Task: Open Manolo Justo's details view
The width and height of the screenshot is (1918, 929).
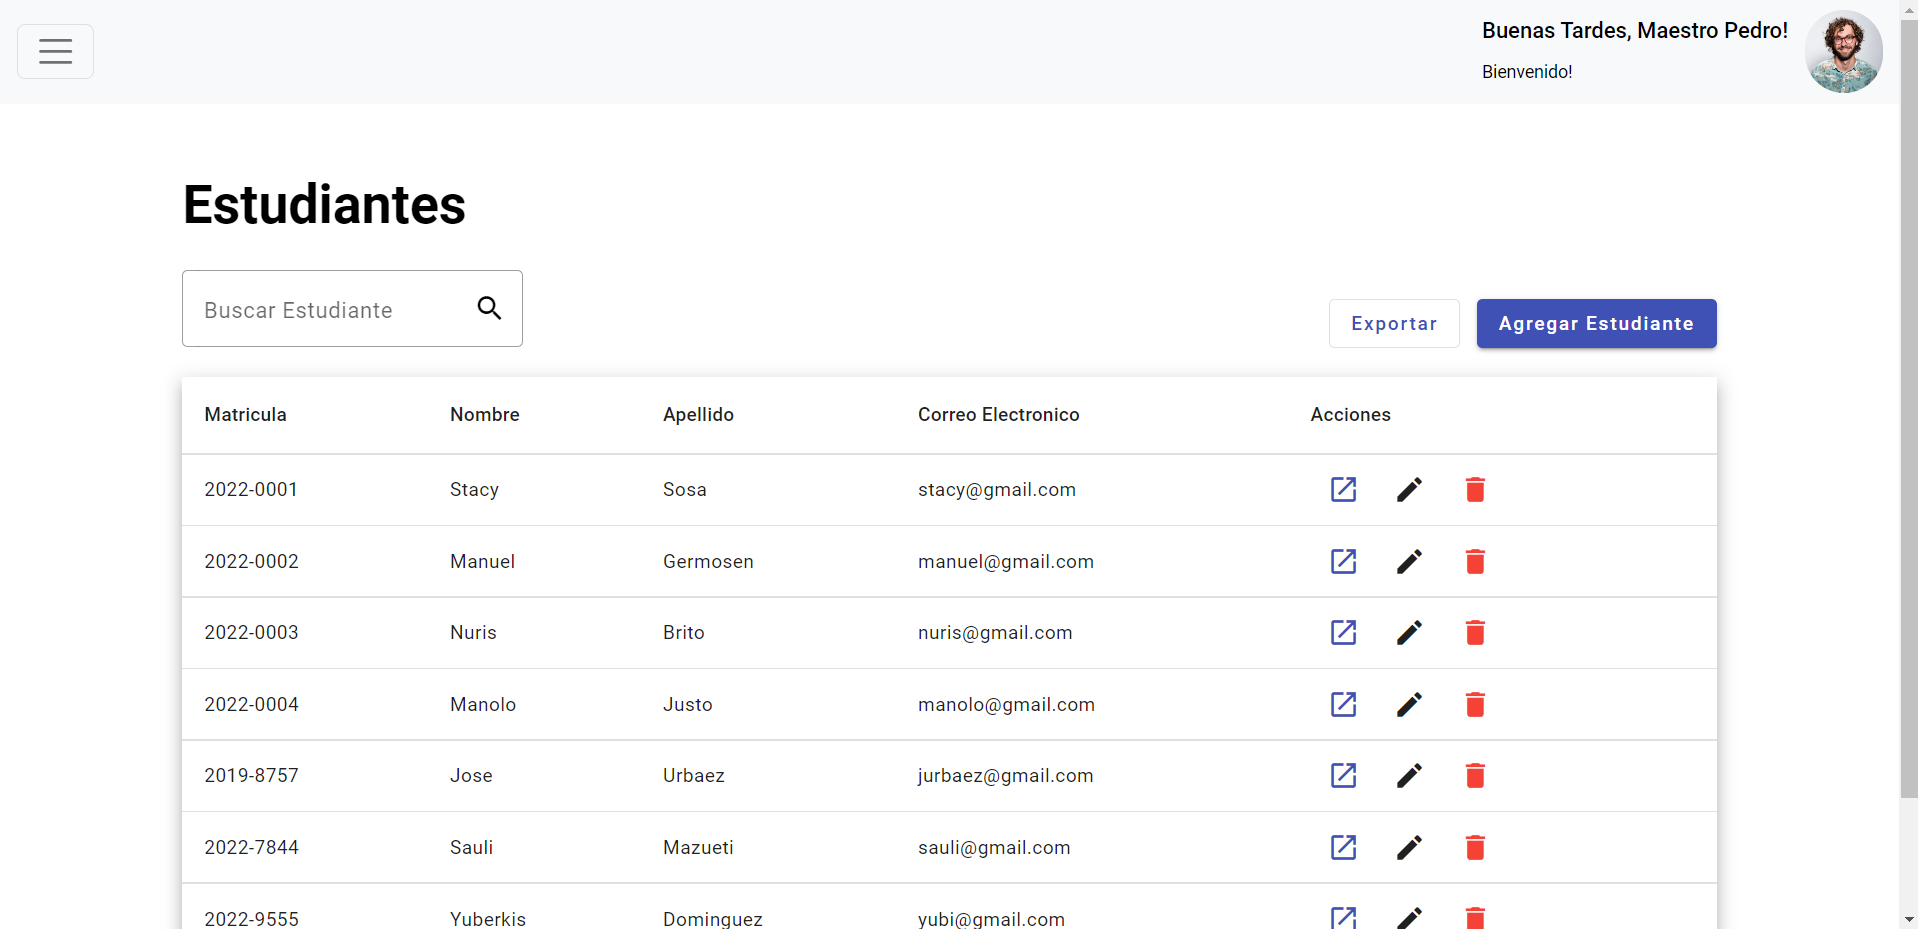Action: (x=1344, y=704)
